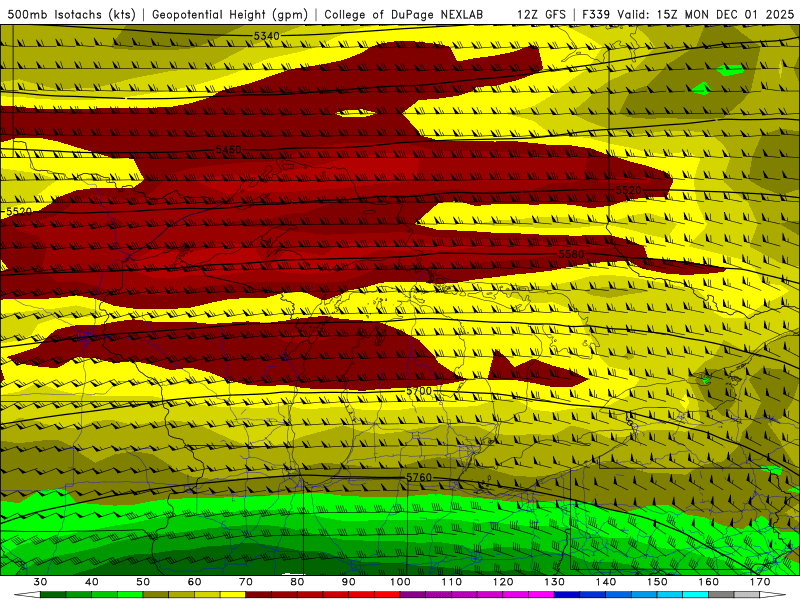800x600 pixels.
Task: Click the 'College of DuPage NEXLAB' header text
Action: 404,14
